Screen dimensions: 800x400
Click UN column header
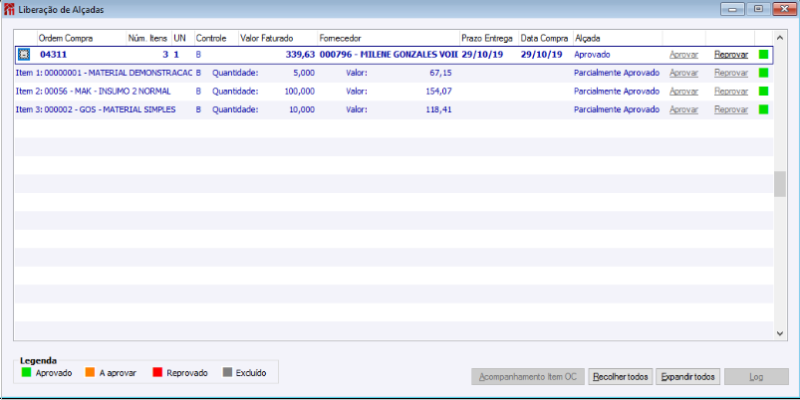click(183, 38)
